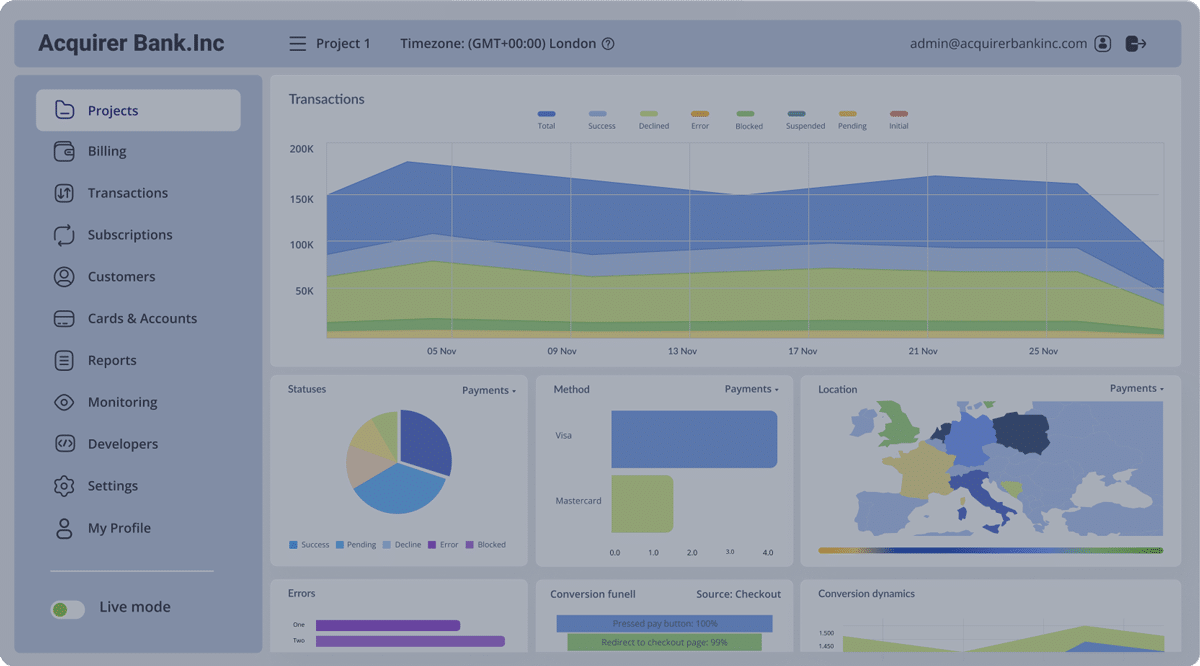Click the Location map color gradient bar
The width and height of the screenshot is (1200, 666).
tap(990, 550)
